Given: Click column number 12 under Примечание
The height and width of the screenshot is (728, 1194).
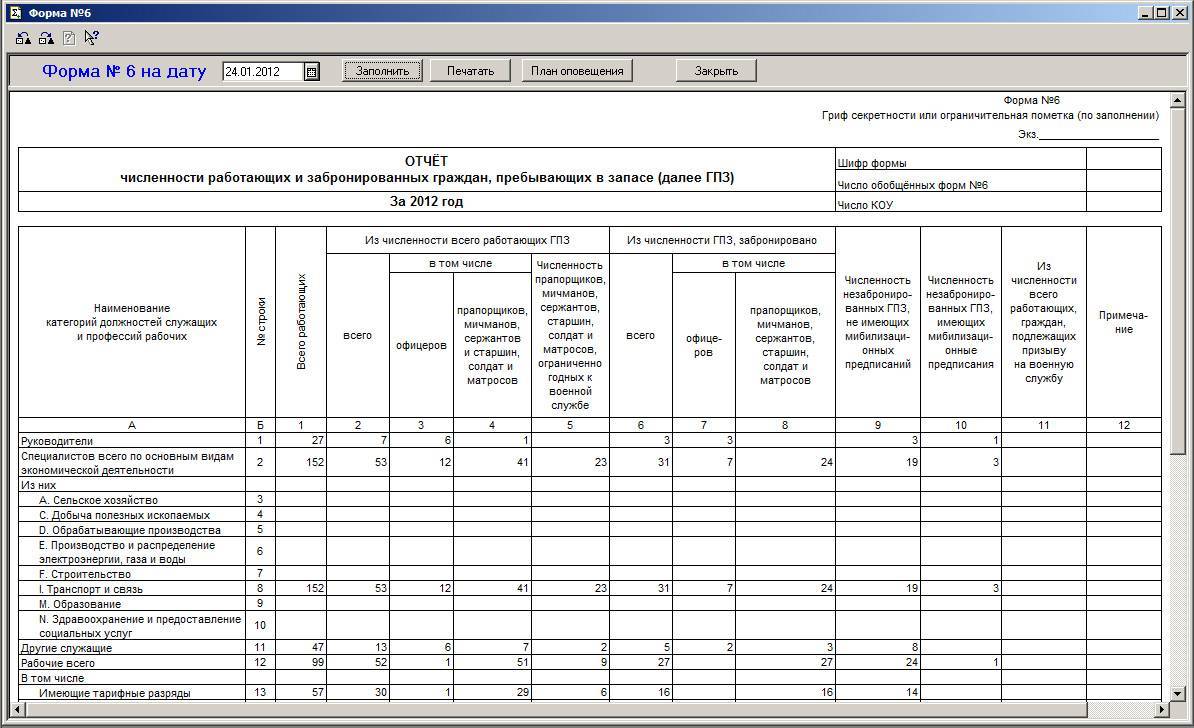Looking at the screenshot, I should 1123,425.
